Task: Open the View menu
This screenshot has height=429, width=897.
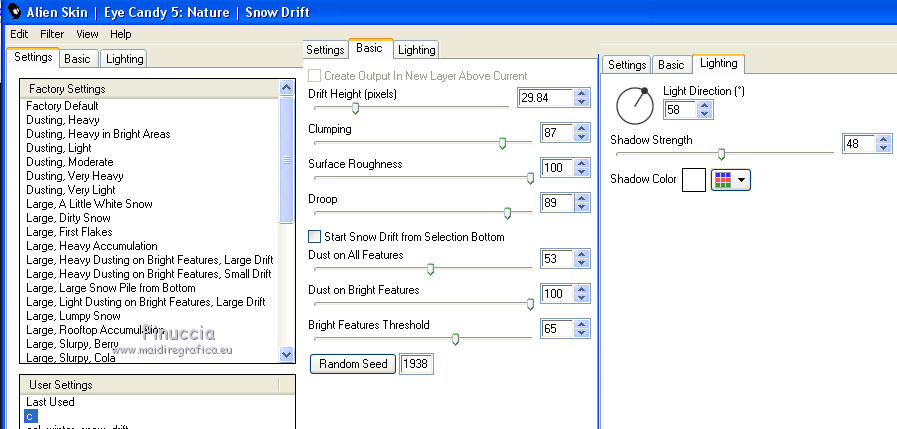Action: (87, 34)
